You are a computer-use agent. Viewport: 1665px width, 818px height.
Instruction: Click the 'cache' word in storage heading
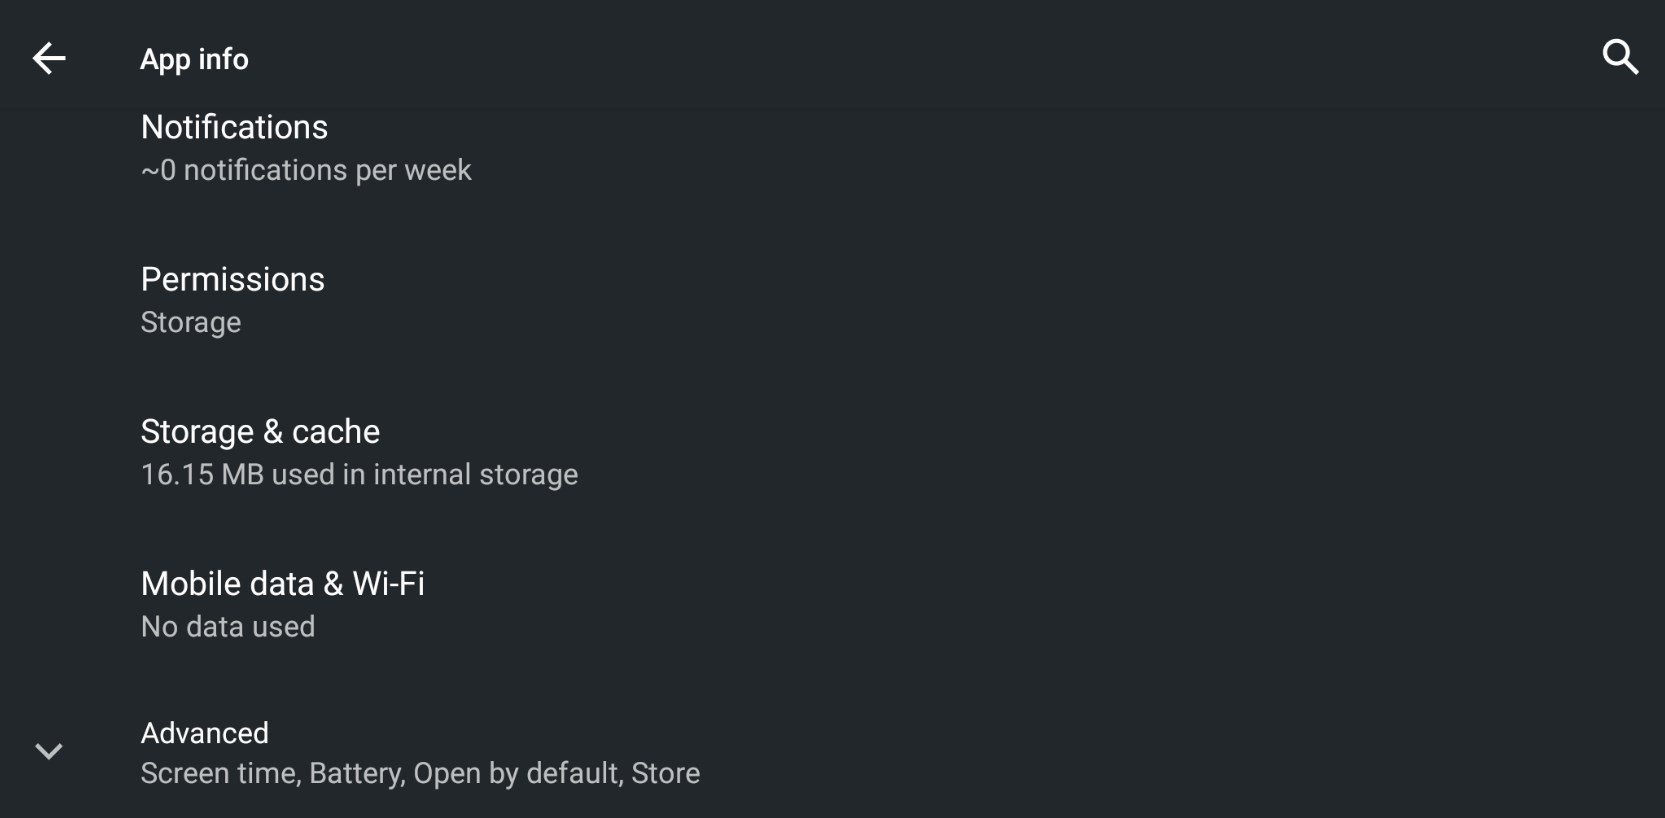336,432
